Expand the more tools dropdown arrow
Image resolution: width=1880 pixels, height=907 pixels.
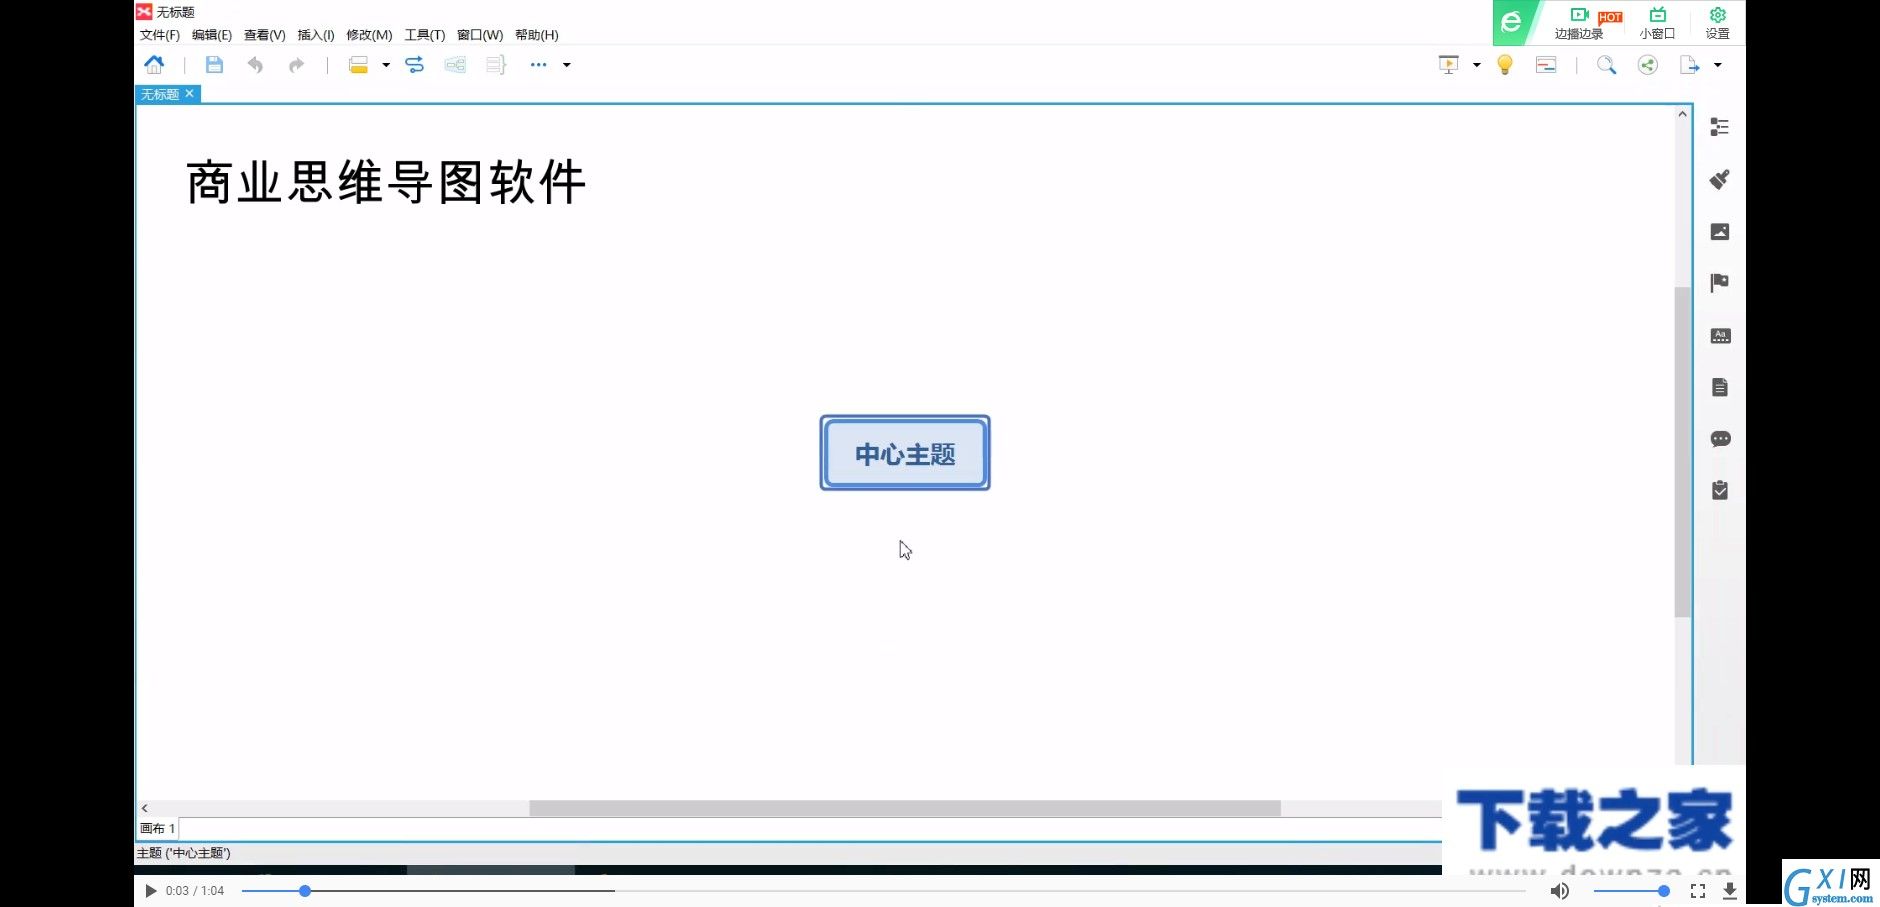tap(567, 65)
